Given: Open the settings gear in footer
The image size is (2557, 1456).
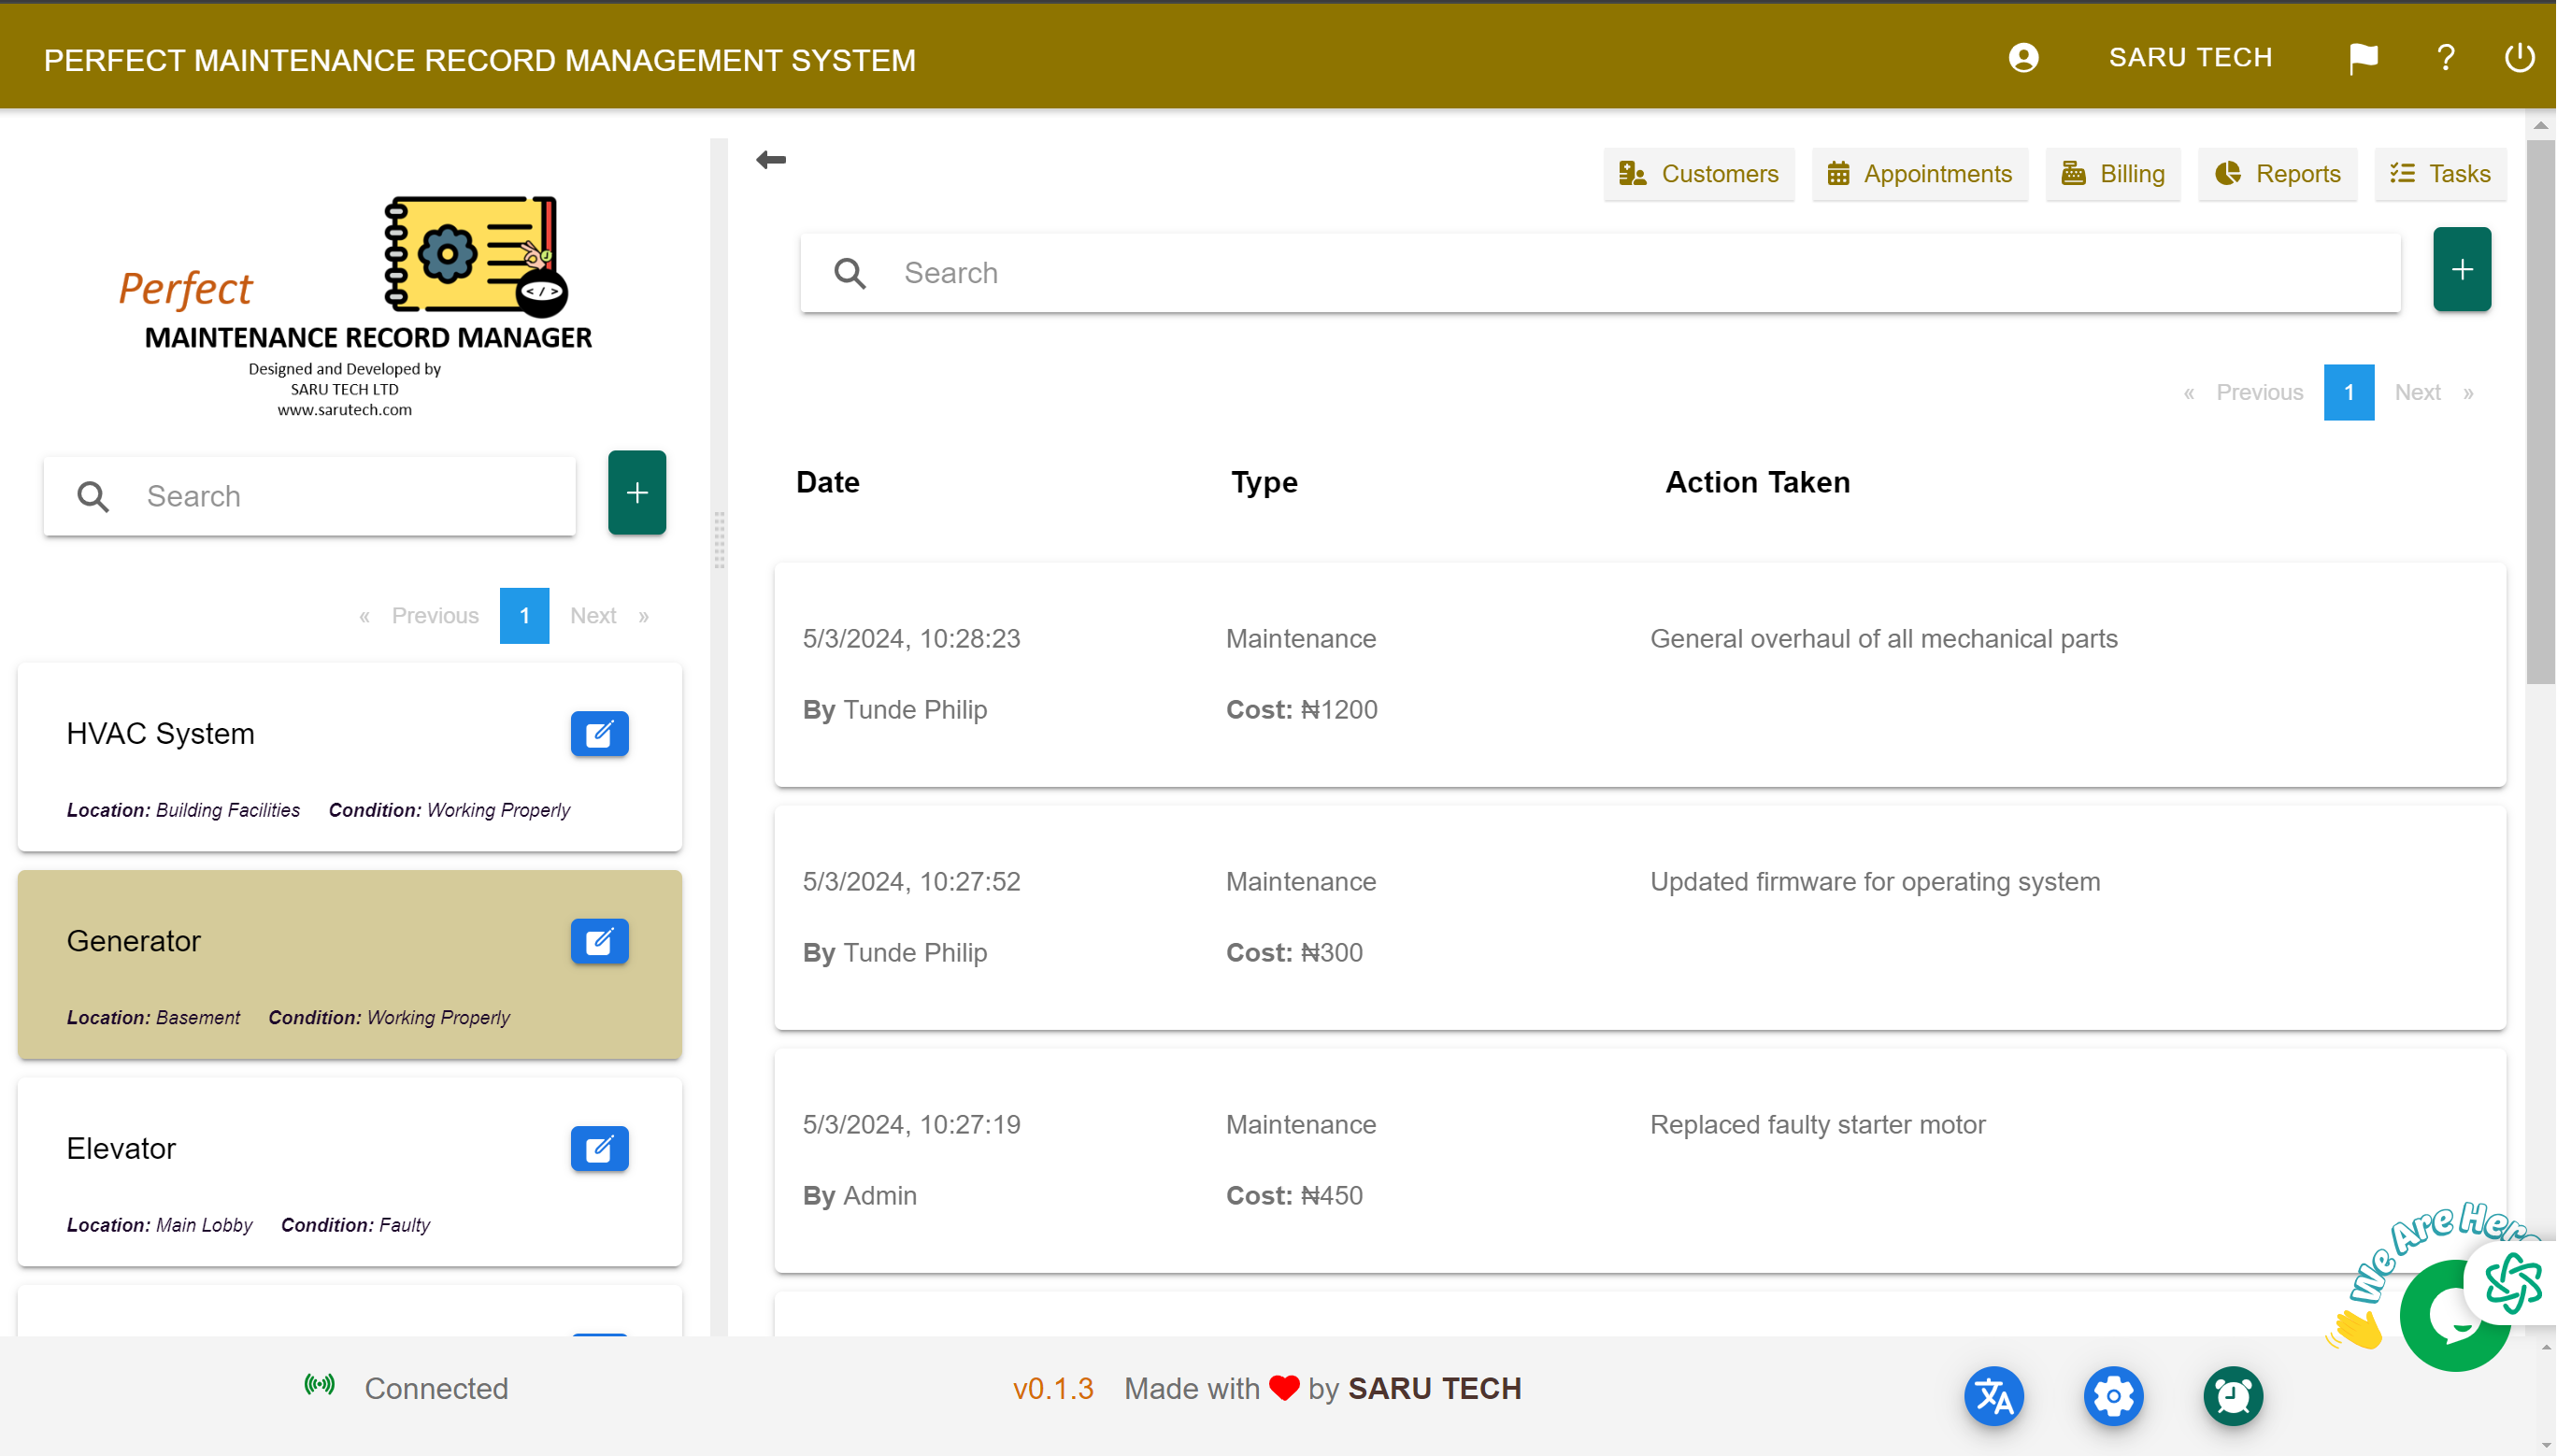Looking at the screenshot, I should tap(2114, 1396).
